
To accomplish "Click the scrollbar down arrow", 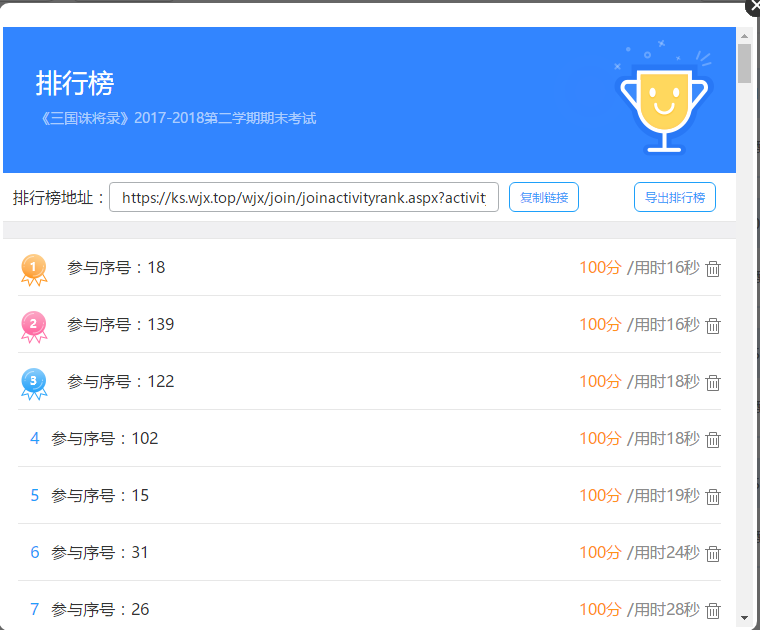I will coord(744,618).
